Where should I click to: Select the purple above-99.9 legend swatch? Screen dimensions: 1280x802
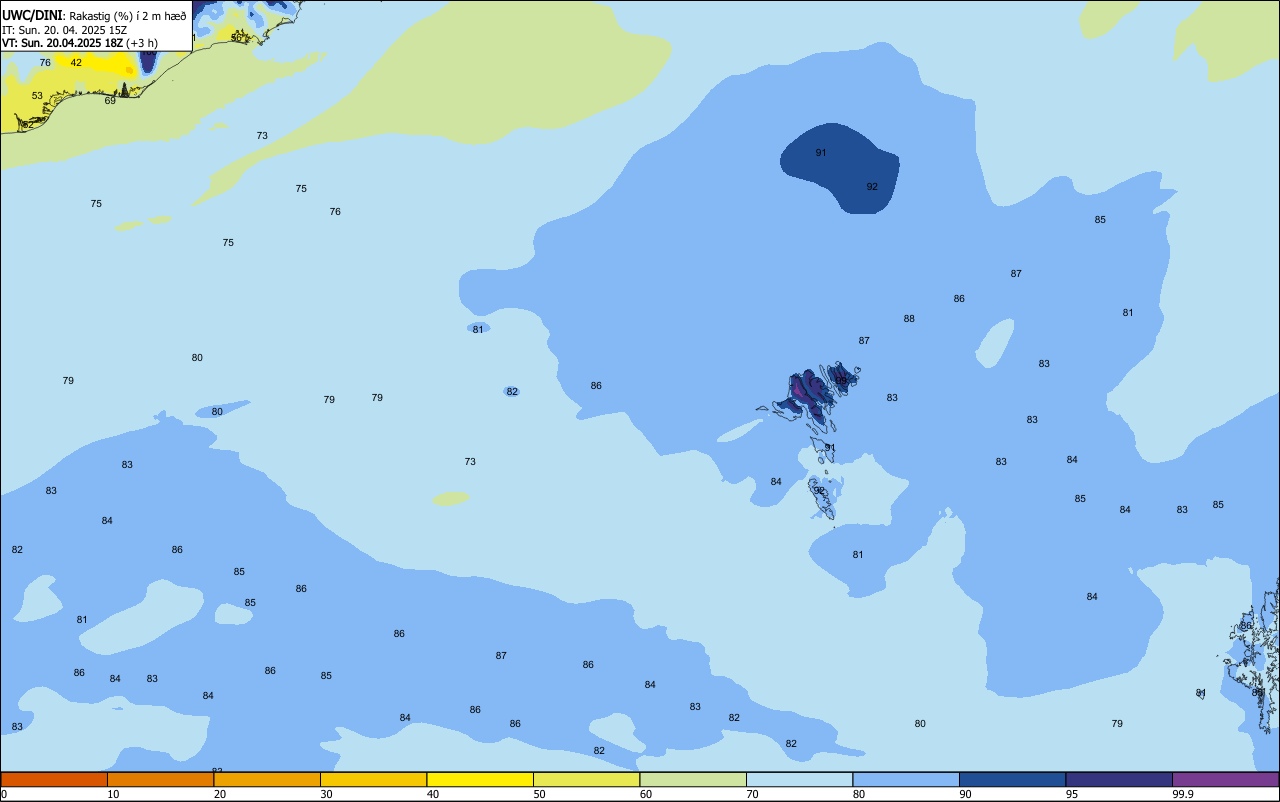point(1225,779)
